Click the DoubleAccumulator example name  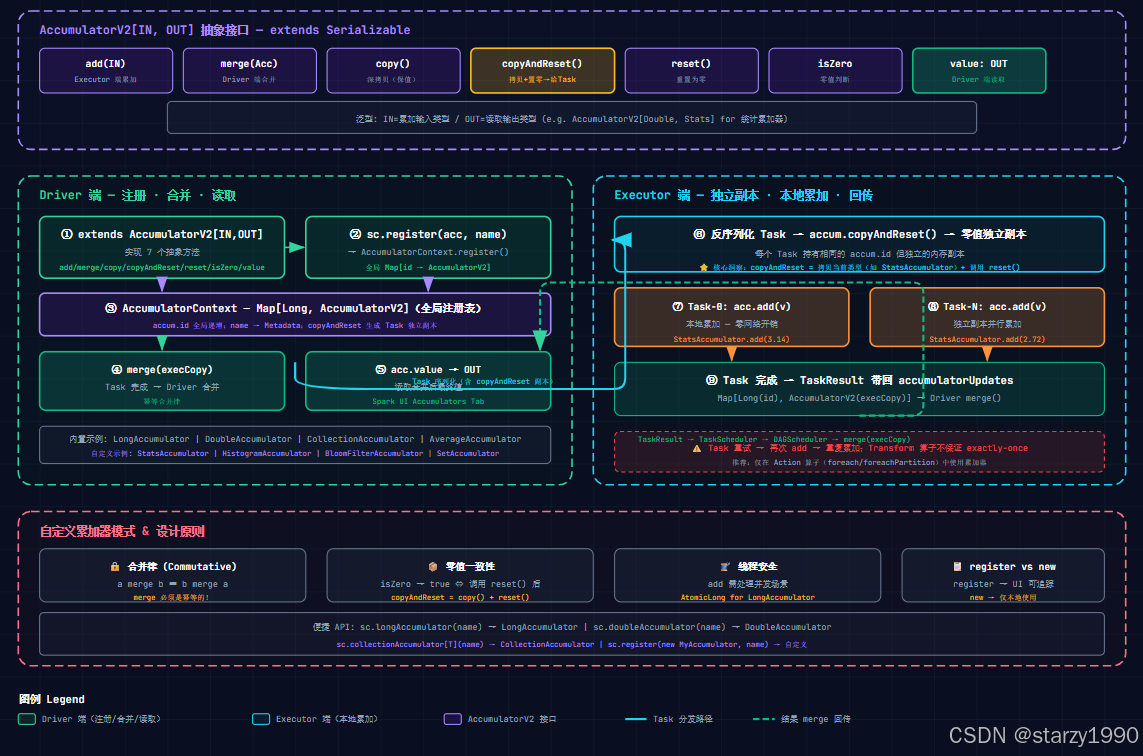[x=248, y=439]
